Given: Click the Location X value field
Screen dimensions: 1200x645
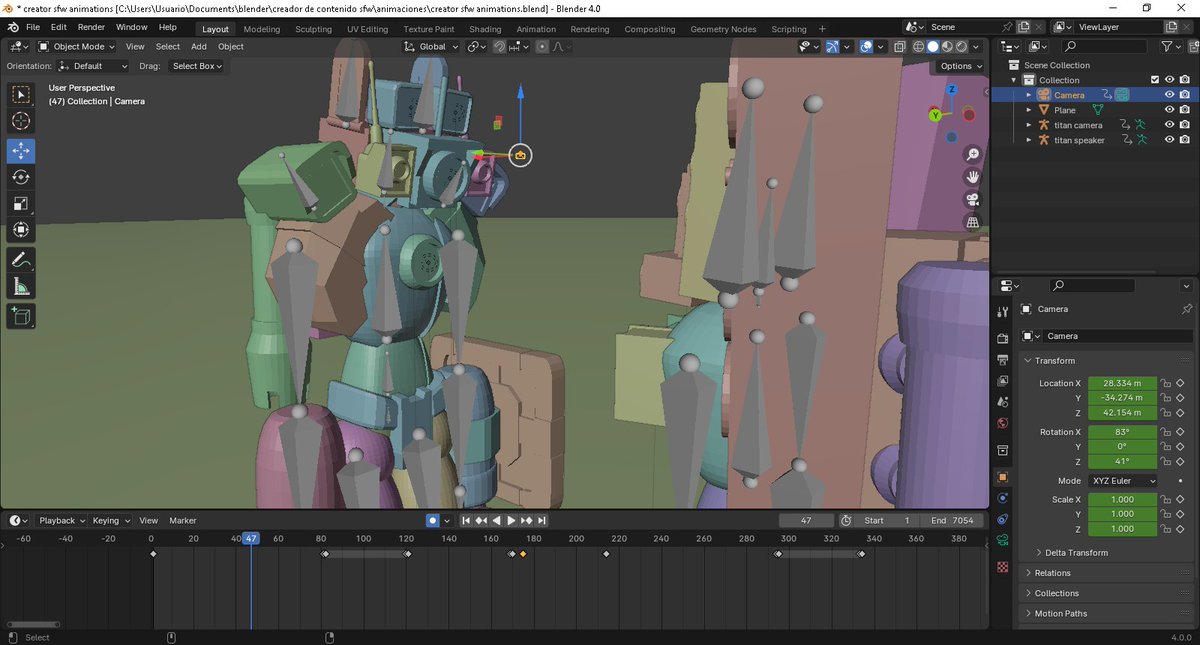Looking at the screenshot, I should 1122,383.
